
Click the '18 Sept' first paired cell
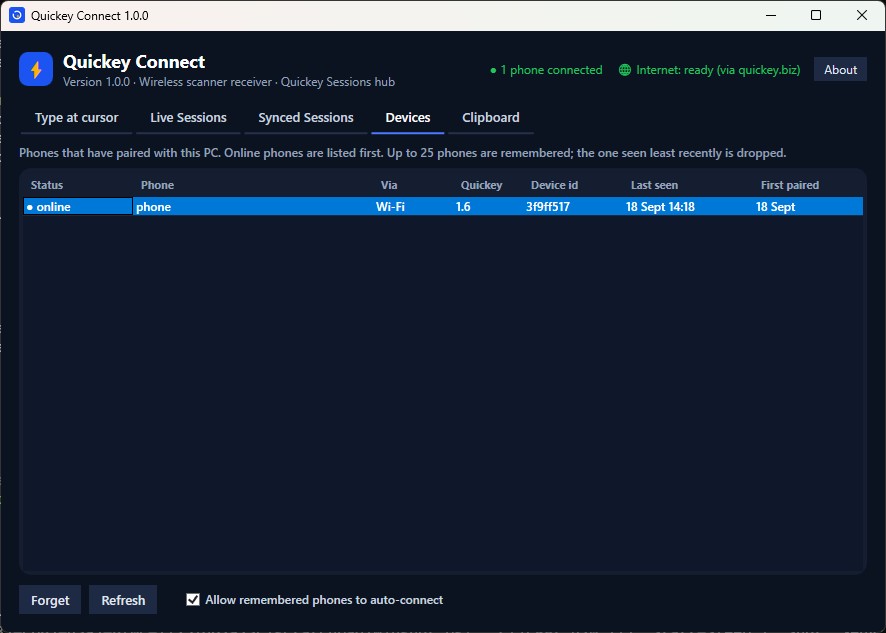[808, 206]
